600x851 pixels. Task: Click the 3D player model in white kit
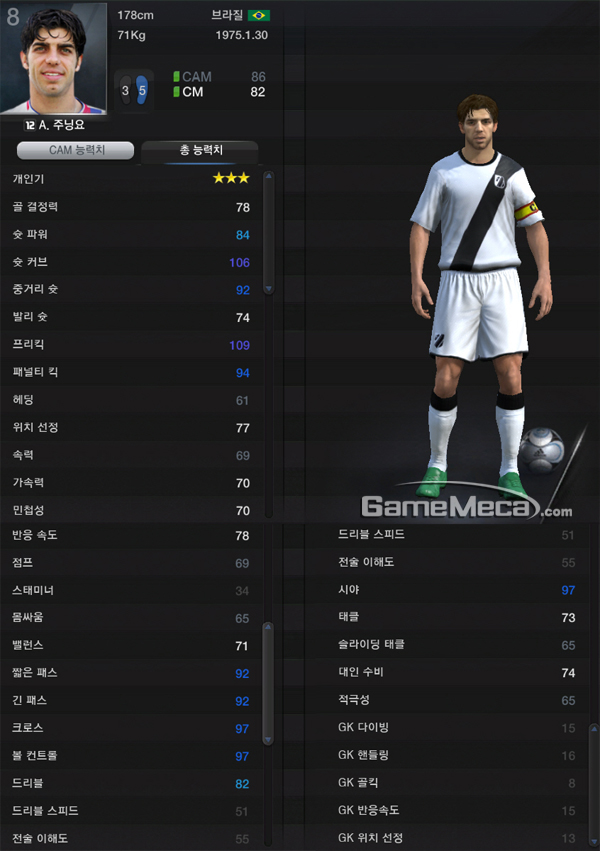480,296
